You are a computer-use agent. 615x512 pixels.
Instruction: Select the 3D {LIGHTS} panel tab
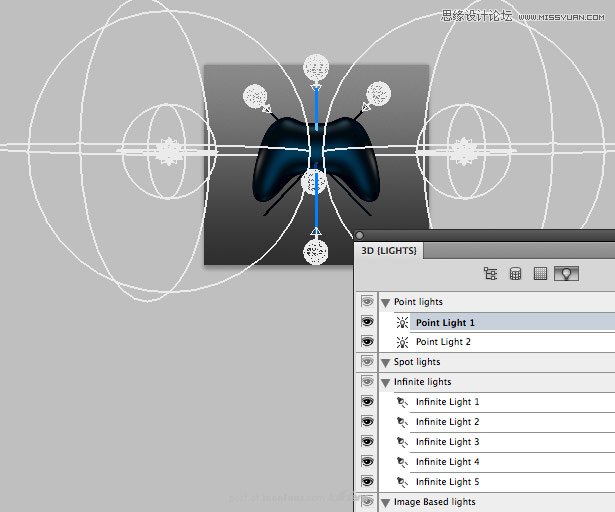389,250
